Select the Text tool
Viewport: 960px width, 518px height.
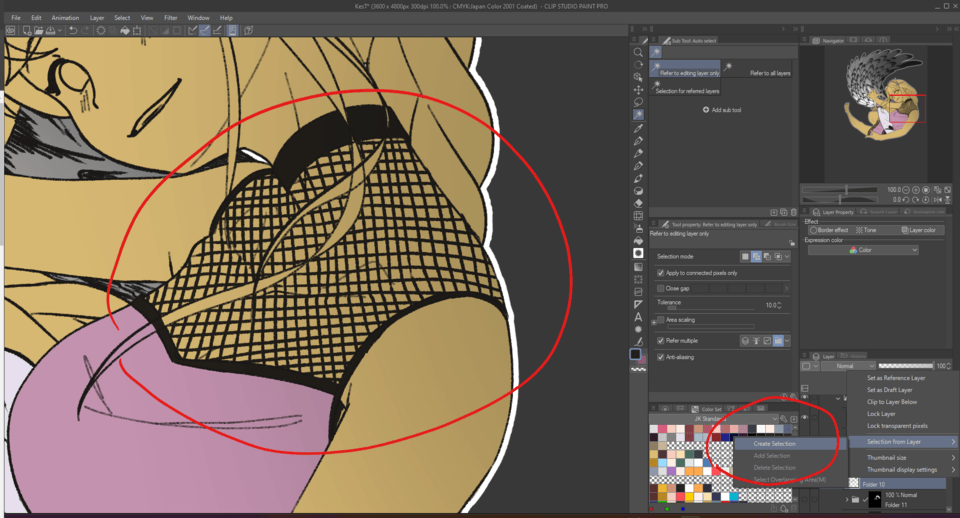[x=638, y=317]
